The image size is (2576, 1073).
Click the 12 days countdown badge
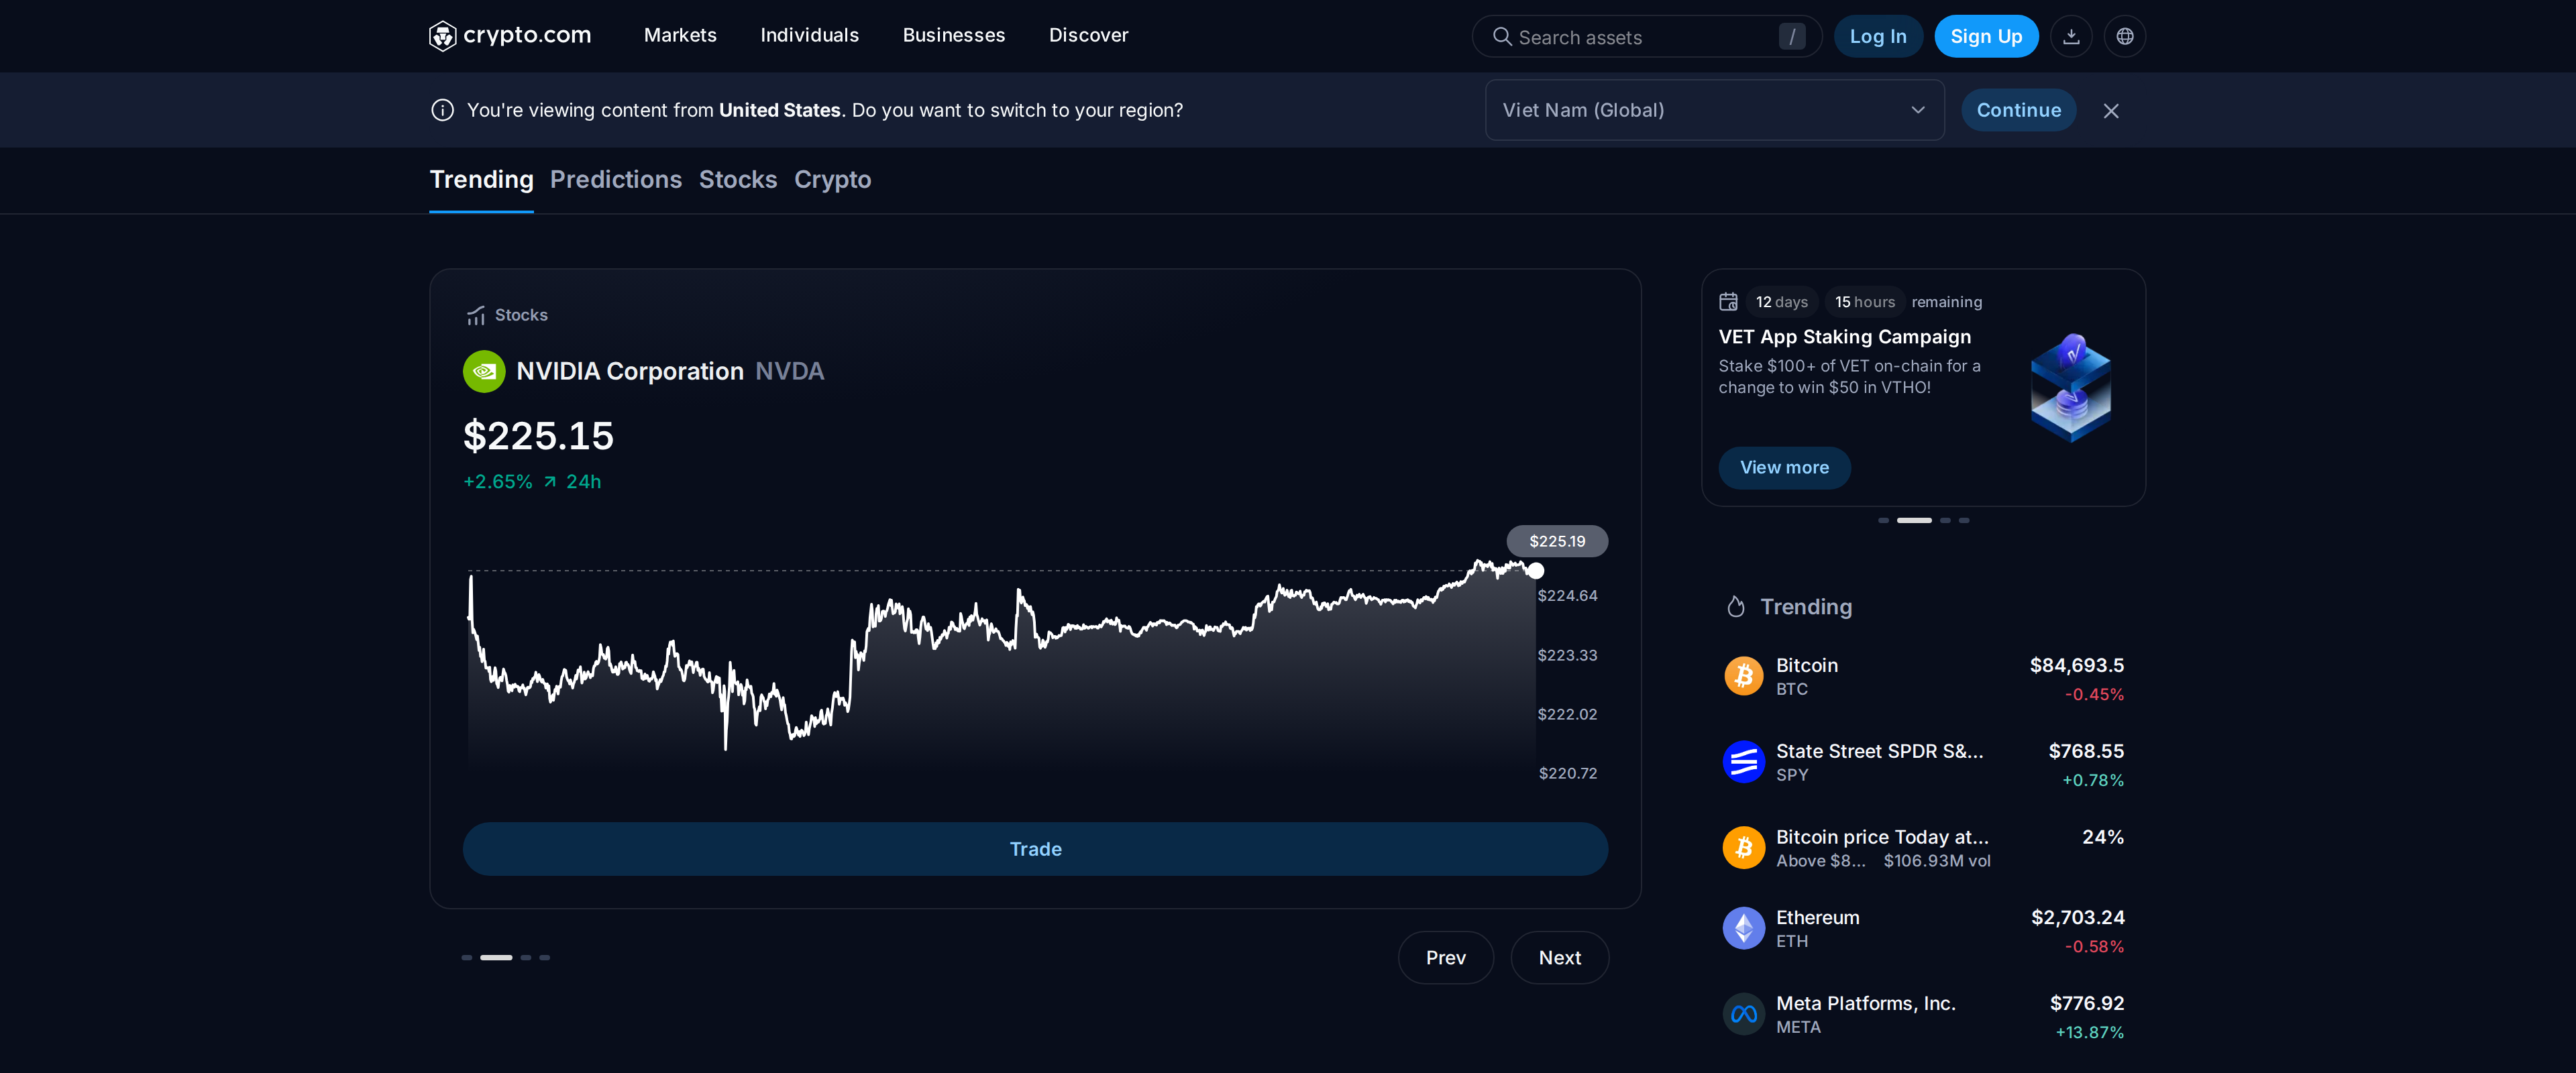[1781, 302]
